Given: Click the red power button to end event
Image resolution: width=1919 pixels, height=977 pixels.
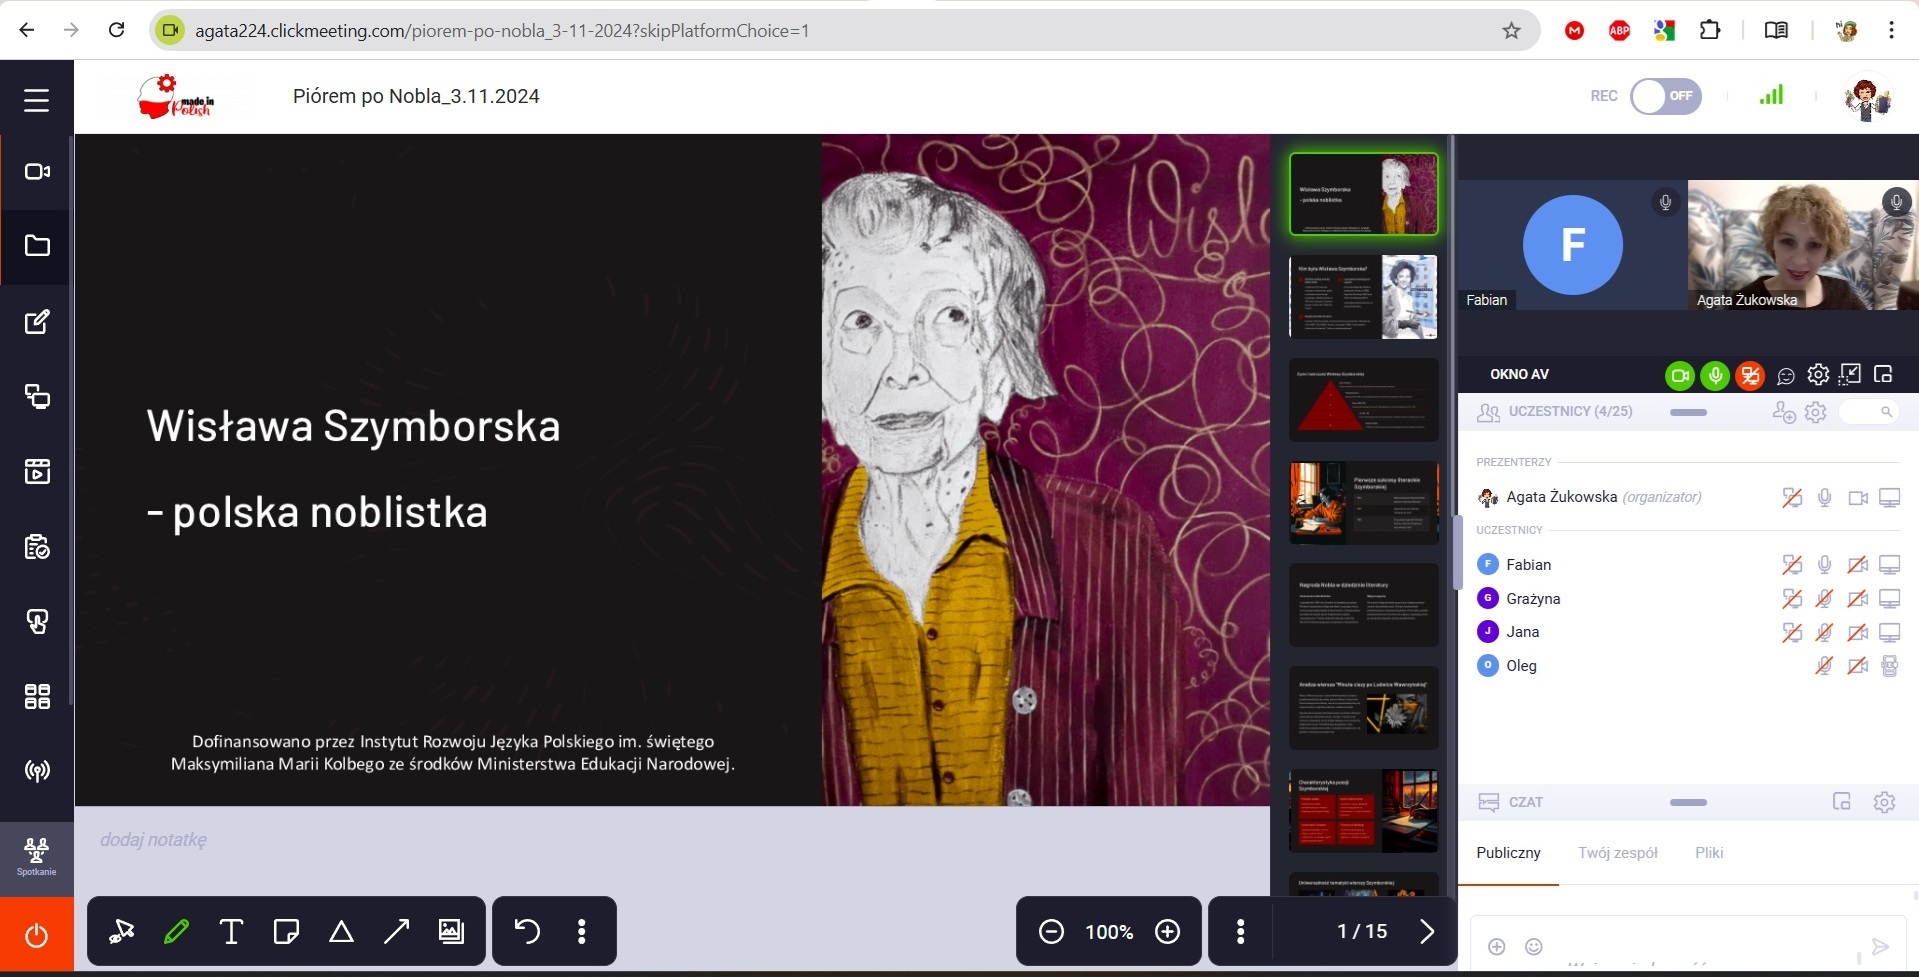Looking at the screenshot, I should coord(37,936).
